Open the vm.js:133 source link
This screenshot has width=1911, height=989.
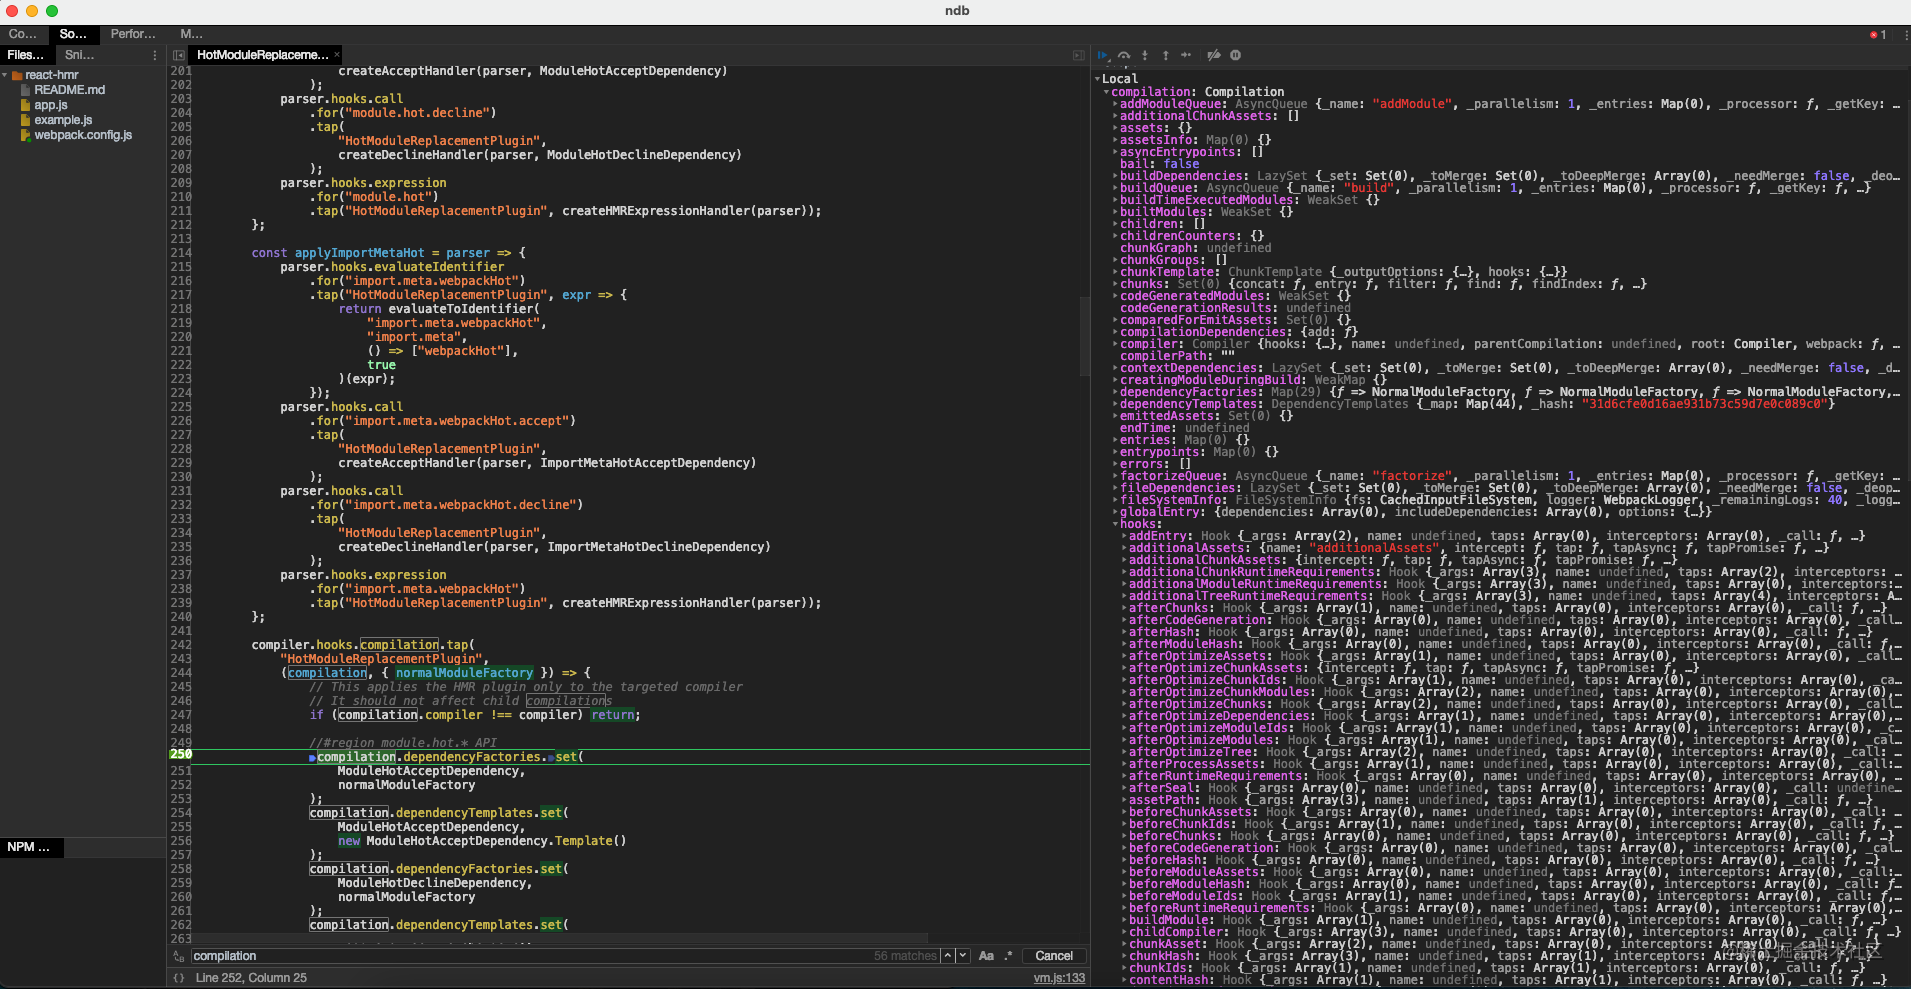[x=1059, y=978]
